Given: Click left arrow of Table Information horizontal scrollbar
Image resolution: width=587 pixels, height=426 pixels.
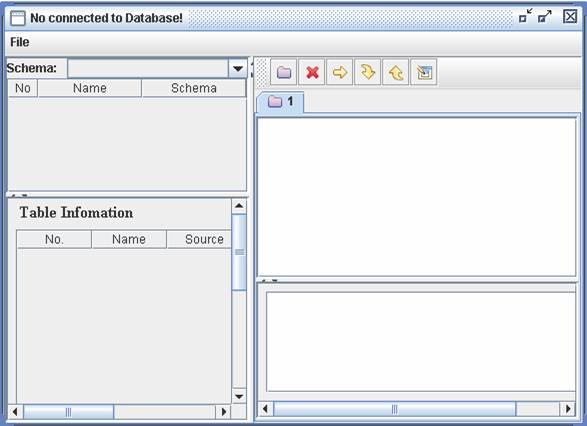Looking at the screenshot, I should [x=15, y=412].
